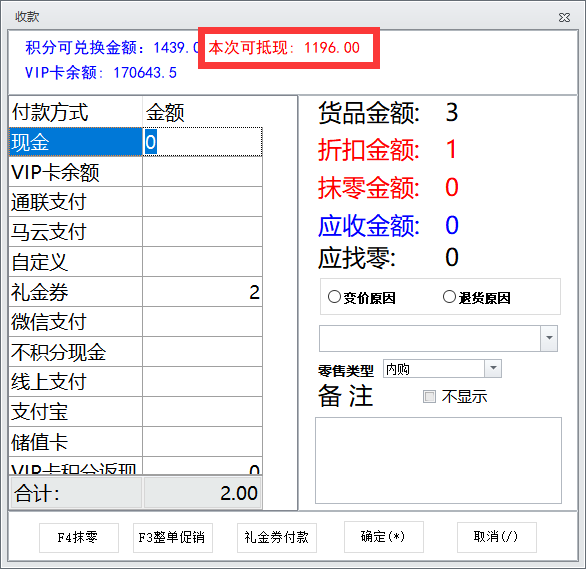Select the 微信支付 payment method row
Image resolution: width=586 pixels, height=569 pixels.
pyautogui.click(x=136, y=322)
